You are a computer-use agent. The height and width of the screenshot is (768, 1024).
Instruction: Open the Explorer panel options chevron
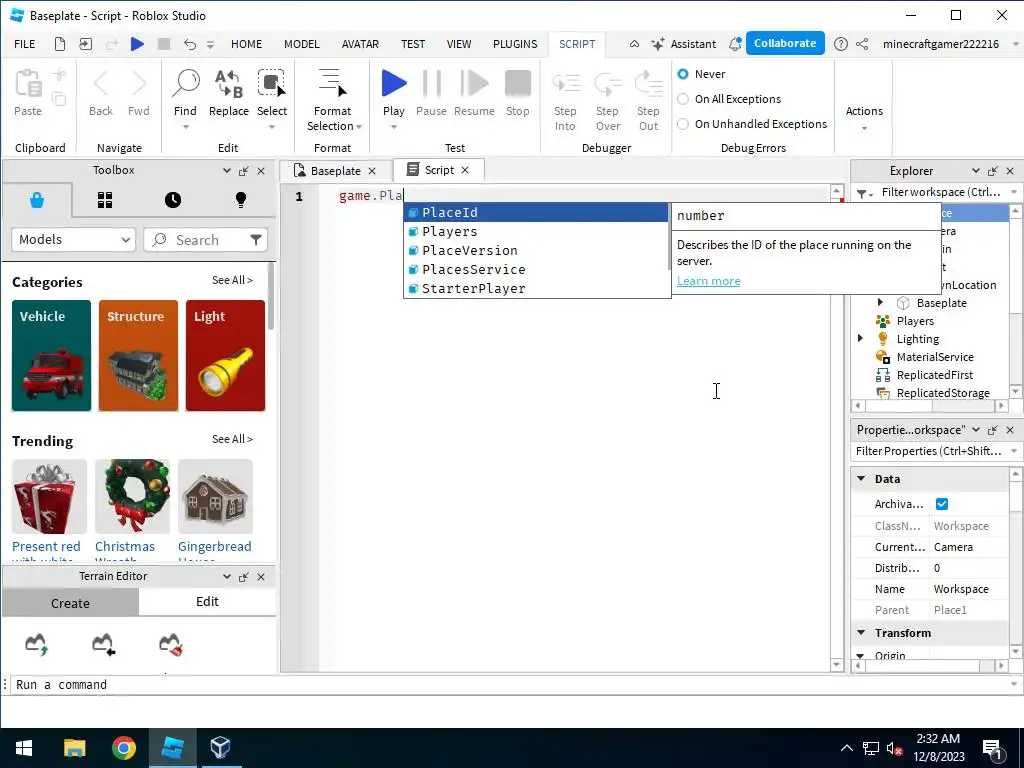pos(975,171)
